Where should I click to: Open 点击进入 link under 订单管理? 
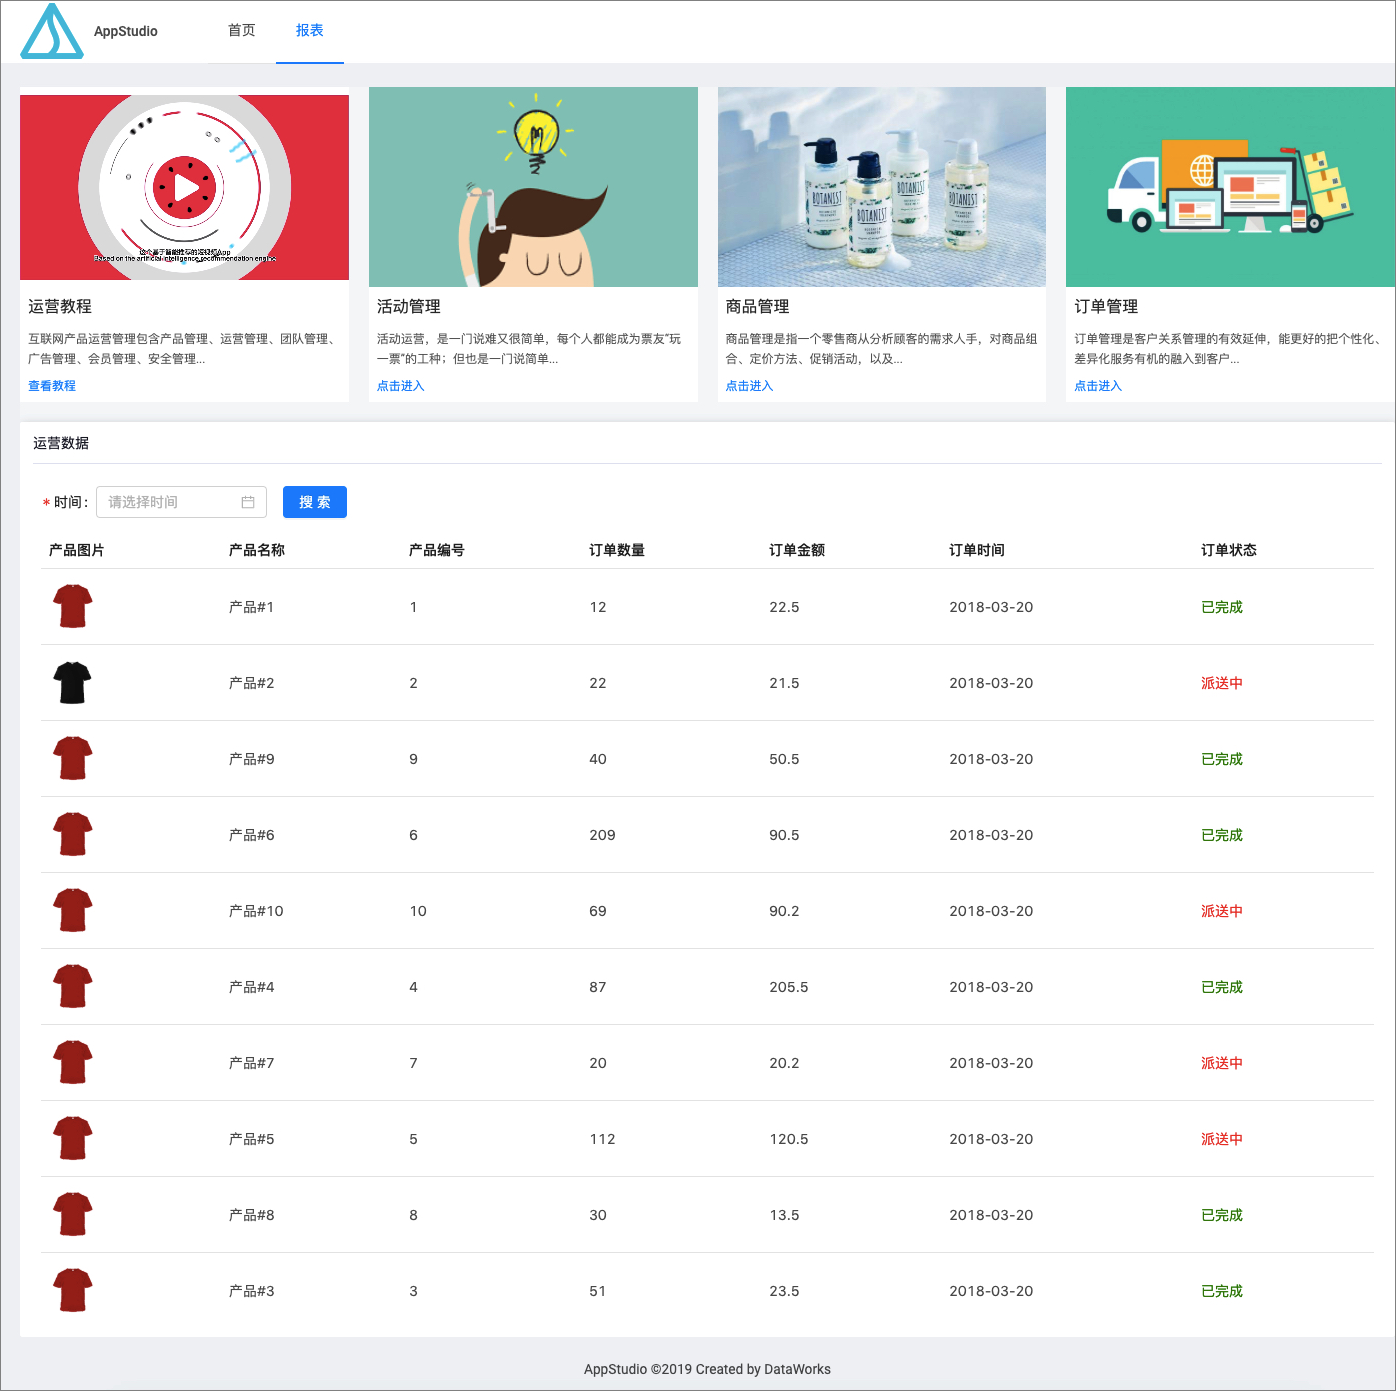(x=1098, y=386)
